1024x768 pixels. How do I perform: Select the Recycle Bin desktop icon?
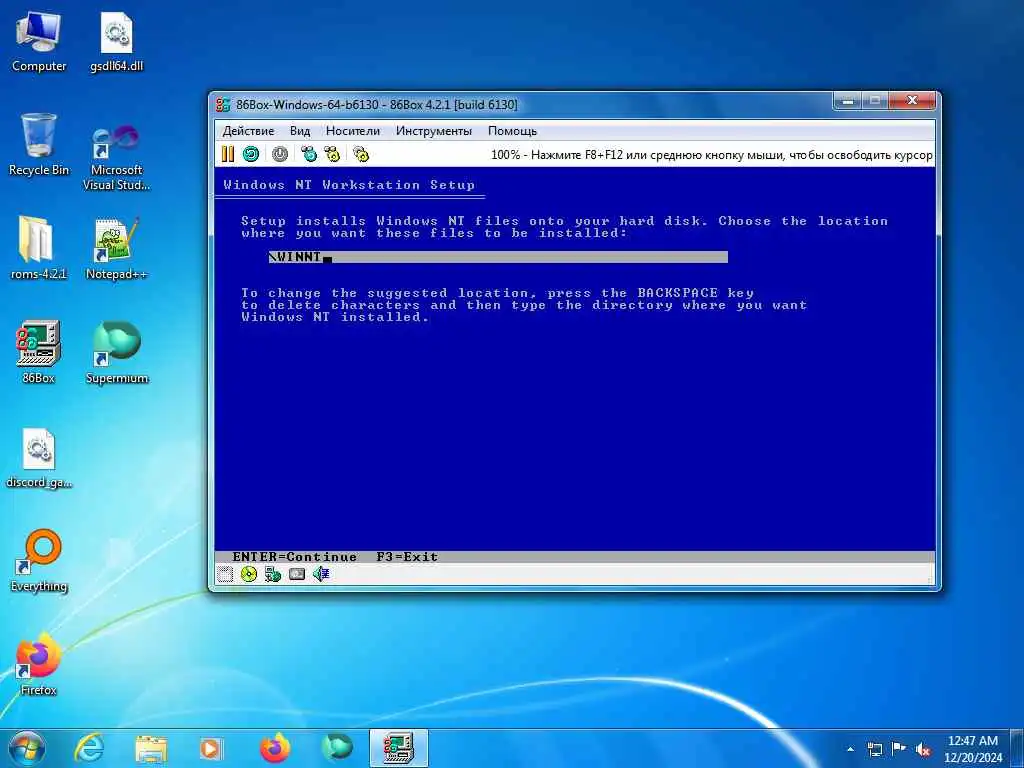[x=39, y=145]
